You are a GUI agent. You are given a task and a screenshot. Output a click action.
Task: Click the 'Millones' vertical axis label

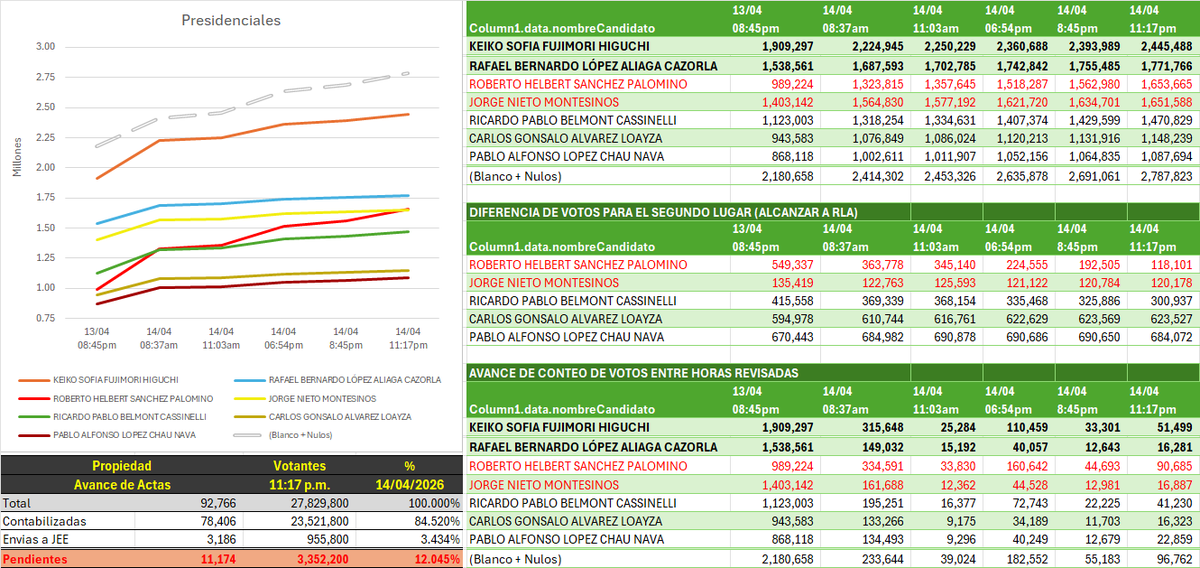point(17,157)
